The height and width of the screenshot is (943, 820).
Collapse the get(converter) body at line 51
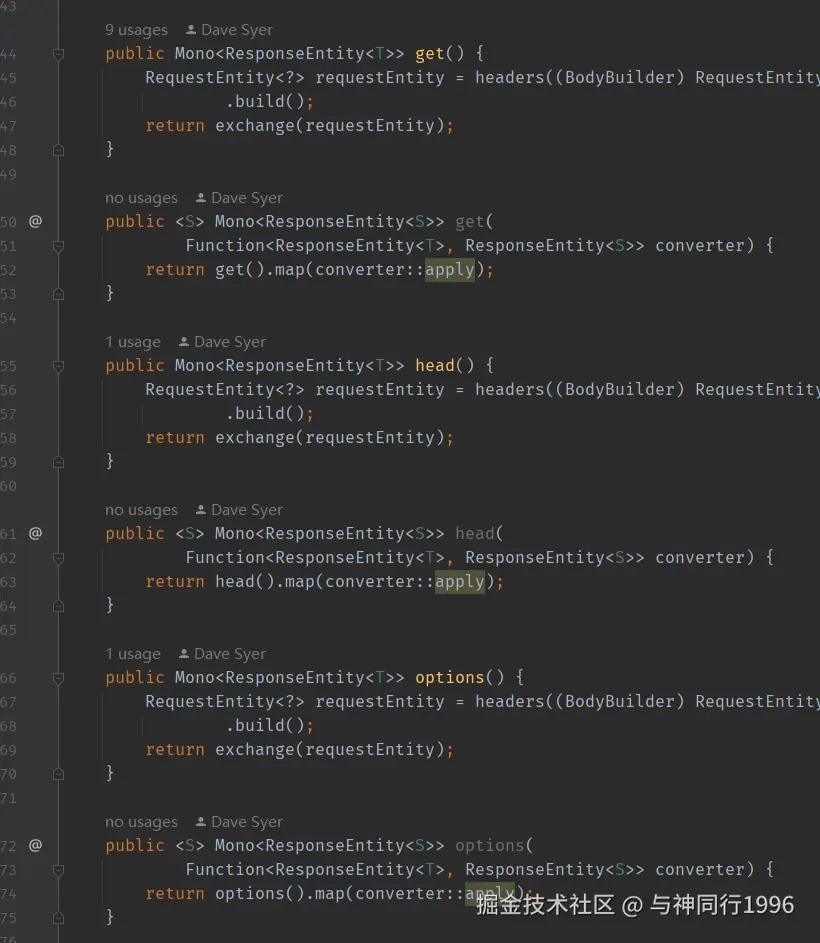click(x=58, y=246)
